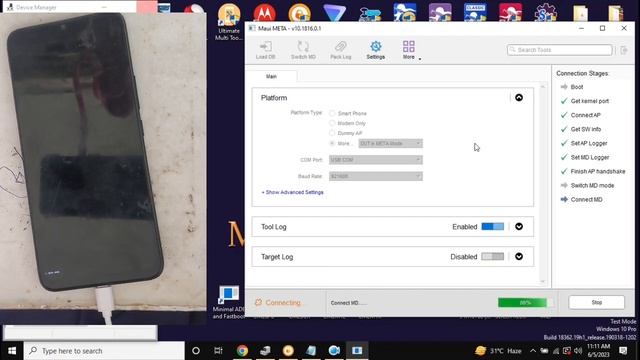Open the Baud Rate dropdown
640x360 pixels.
tap(376, 176)
